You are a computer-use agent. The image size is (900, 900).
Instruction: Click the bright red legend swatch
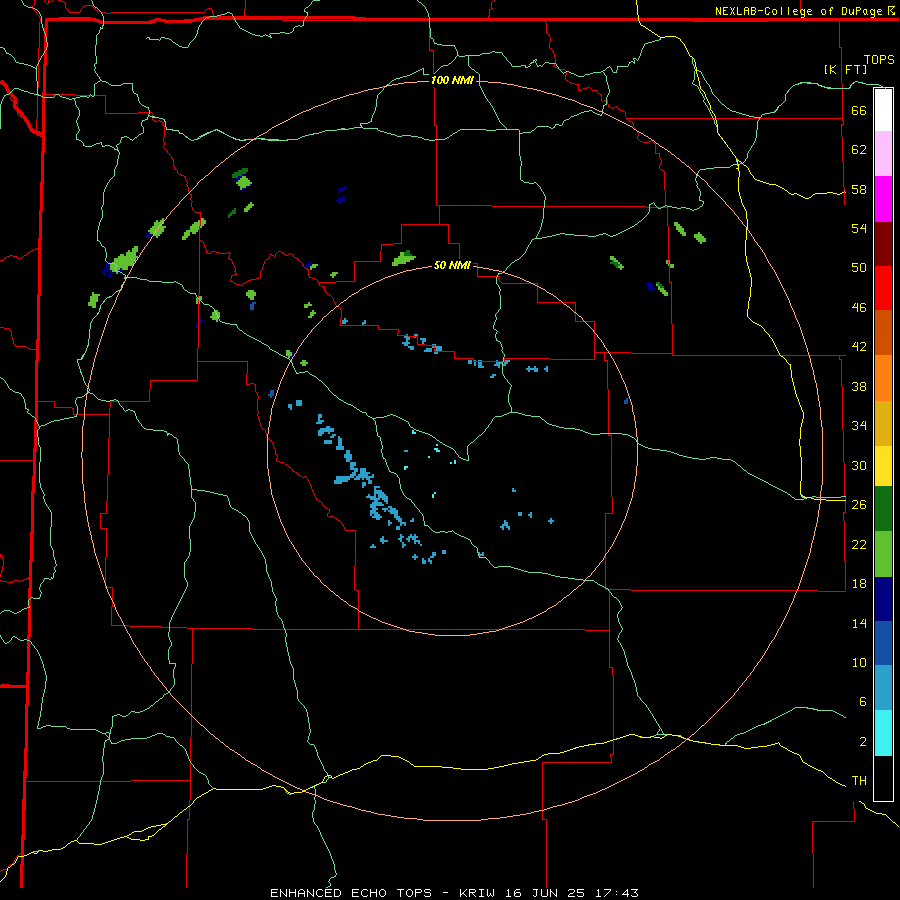(883, 288)
